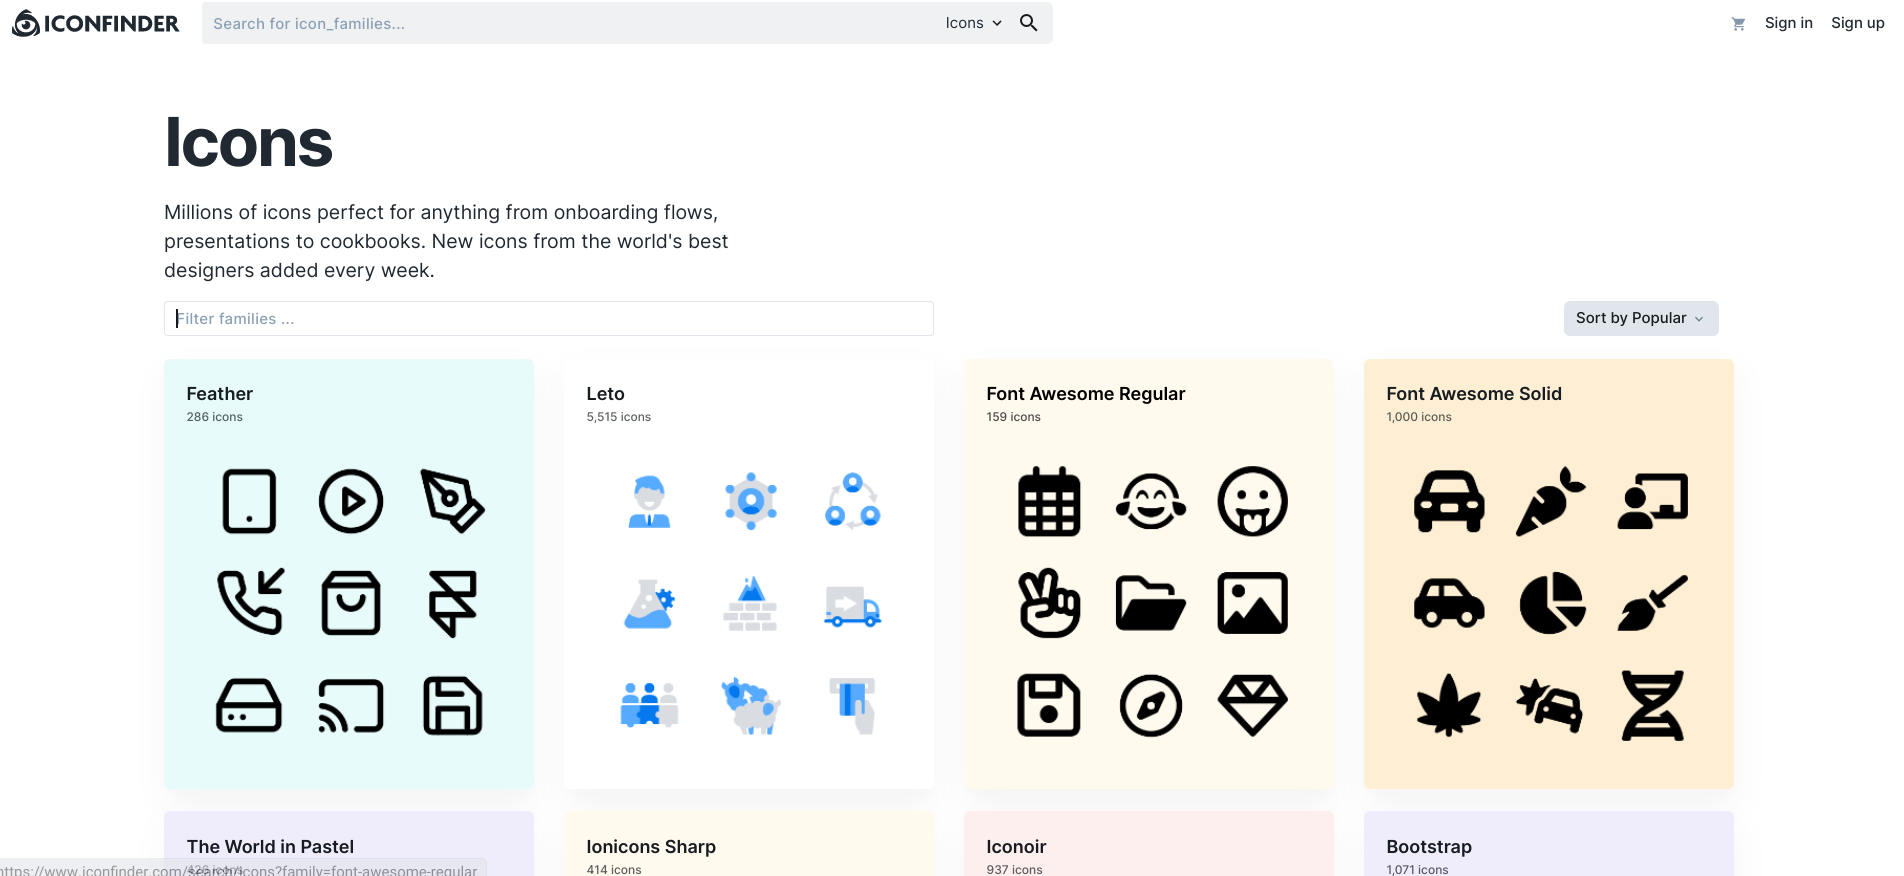This screenshot has height=876, width=1904.
Task: Click Sign in link
Action: point(1788,23)
